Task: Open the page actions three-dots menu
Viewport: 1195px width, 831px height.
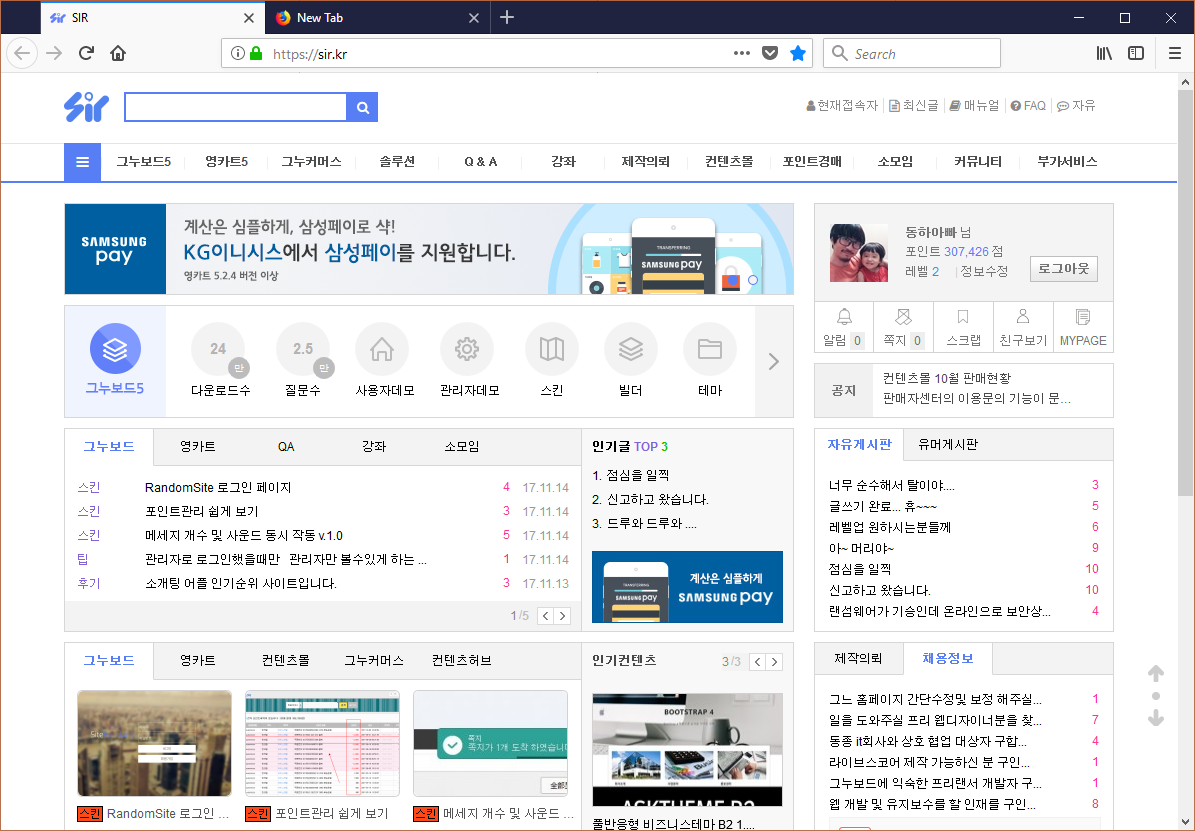Action: click(741, 54)
